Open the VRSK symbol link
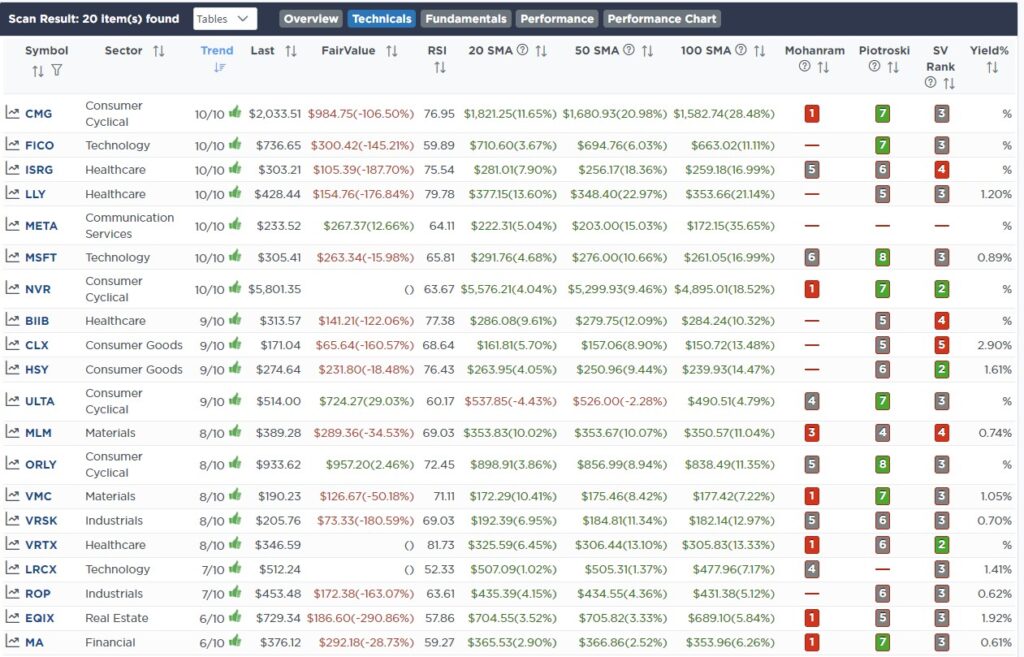This screenshot has height=657, width=1024. (x=41, y=521)
